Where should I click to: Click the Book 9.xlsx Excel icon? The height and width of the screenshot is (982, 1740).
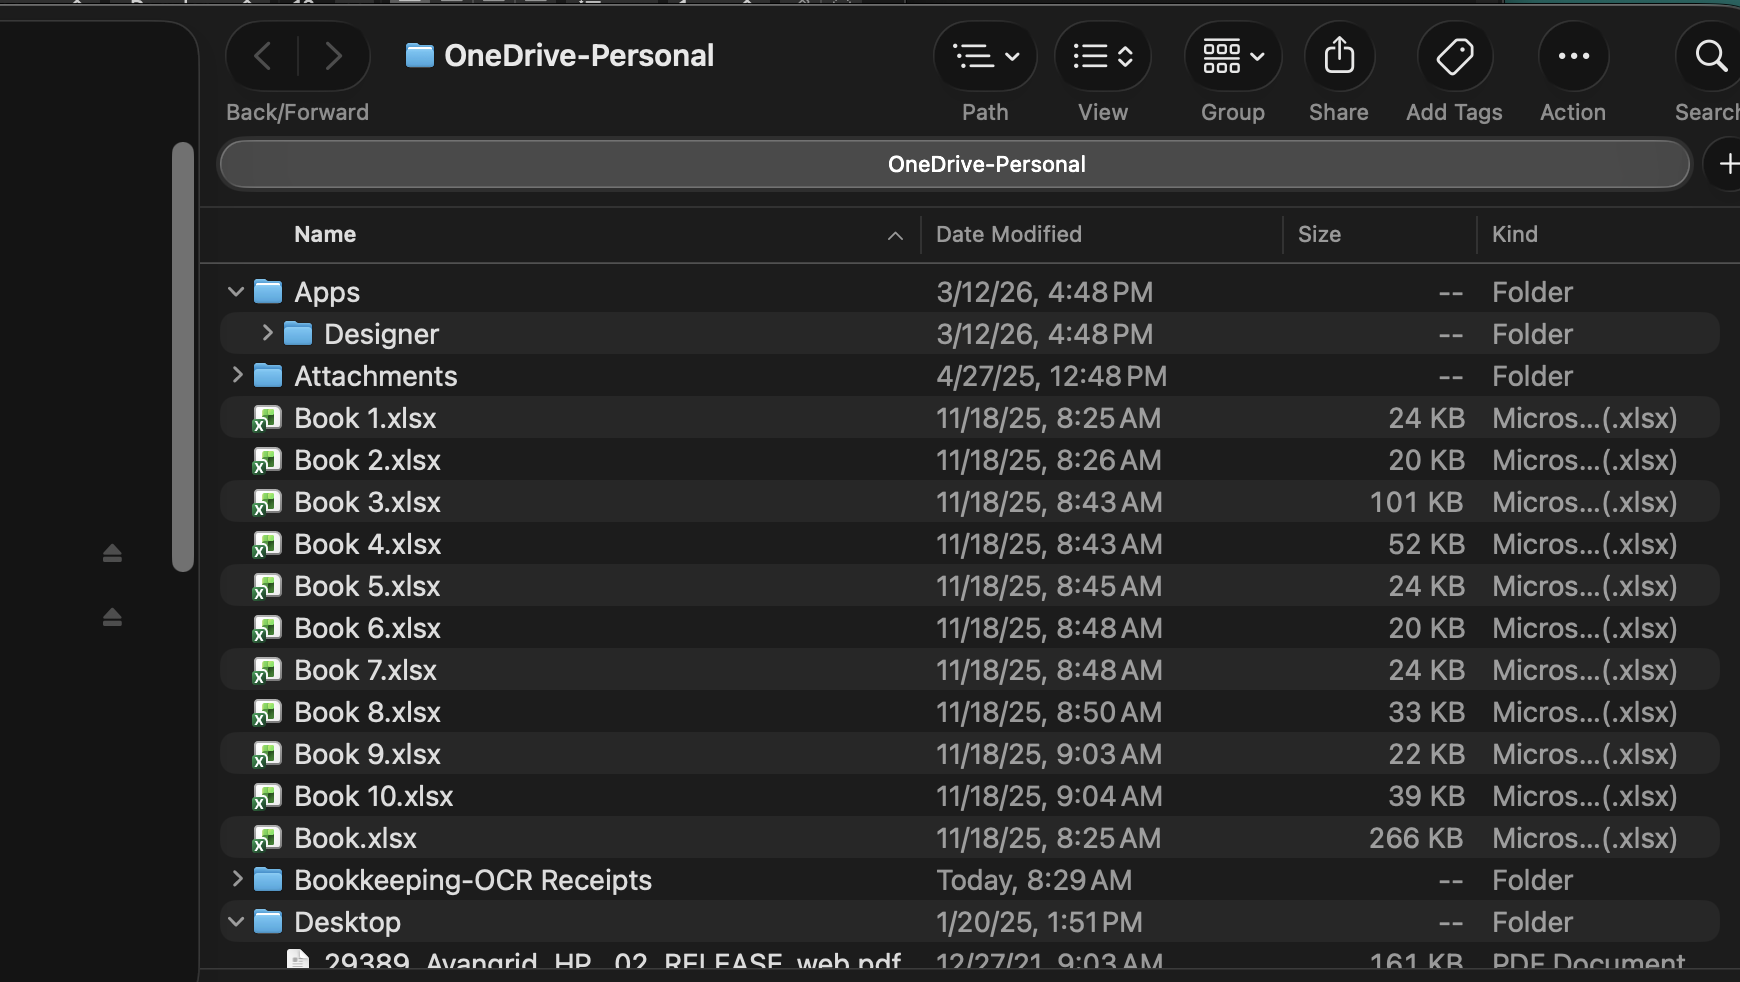267,754
